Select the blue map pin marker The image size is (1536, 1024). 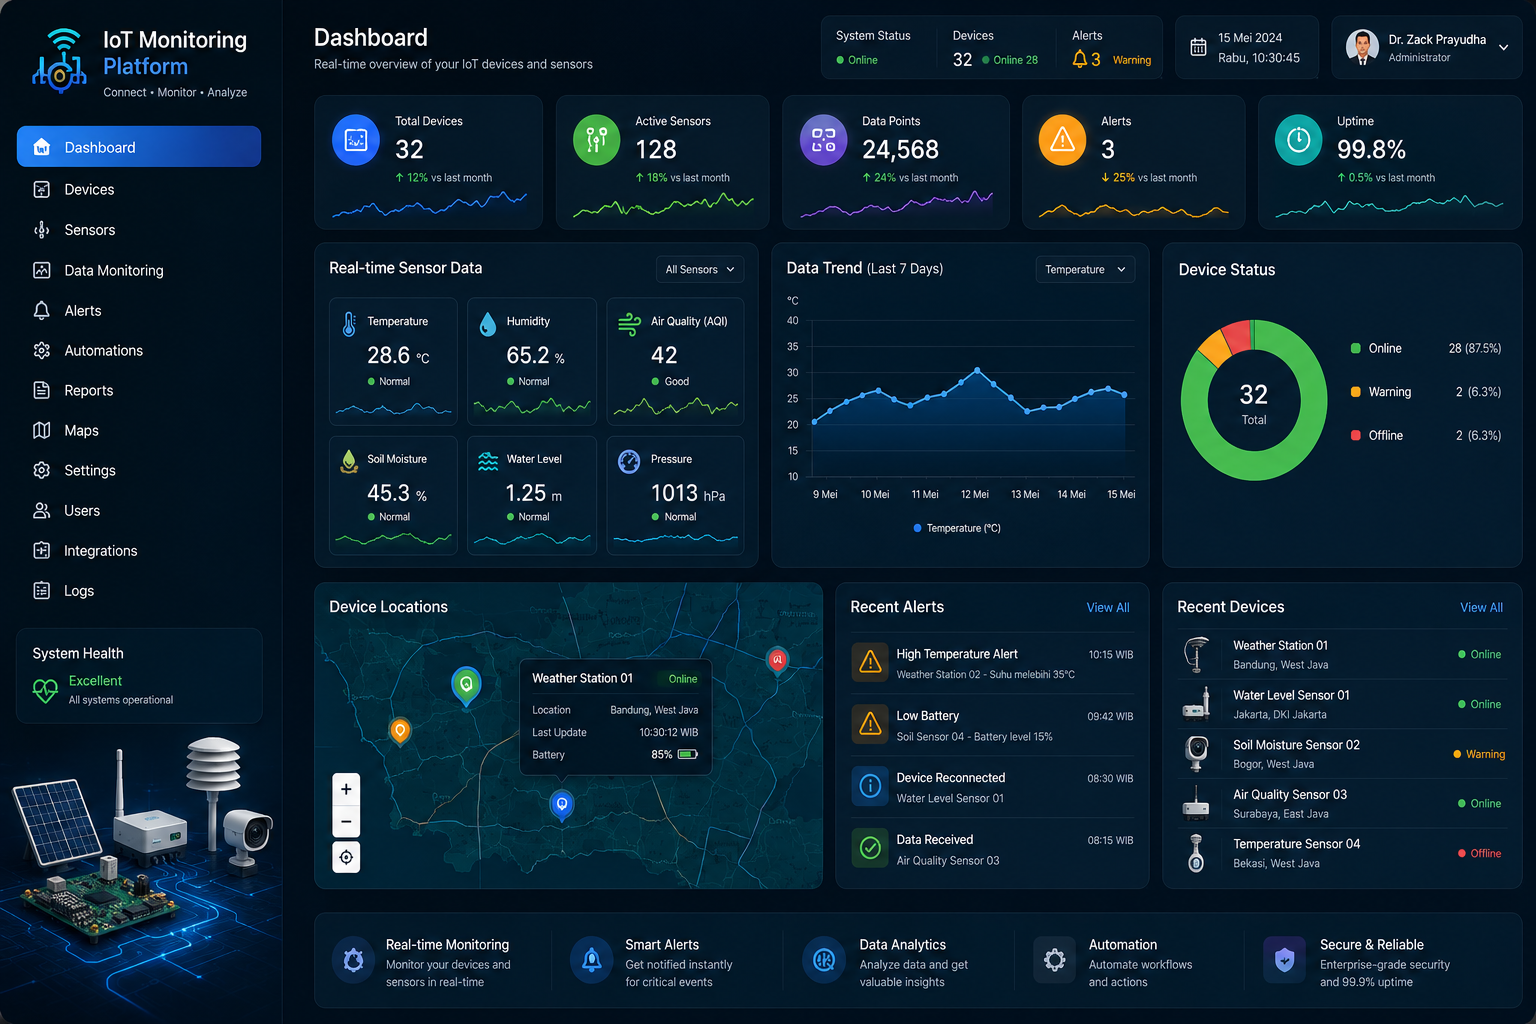coord(562,804)
